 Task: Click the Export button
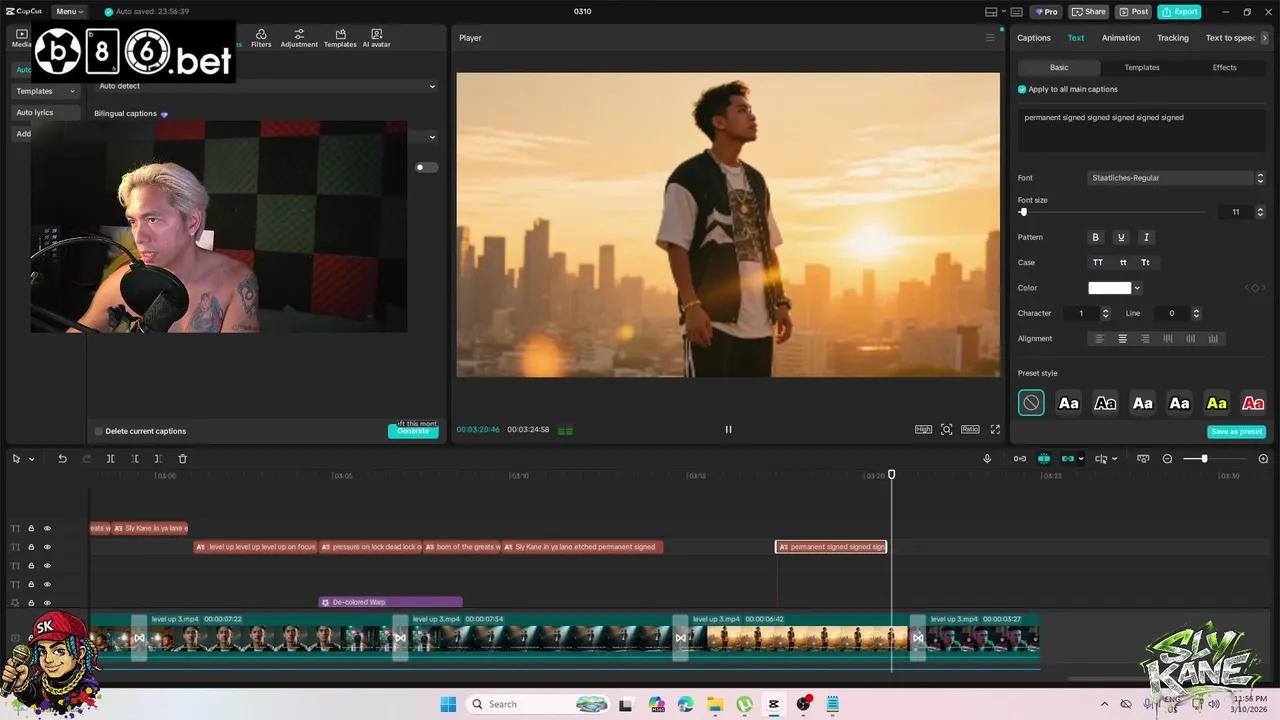(x=1179, y=12)
